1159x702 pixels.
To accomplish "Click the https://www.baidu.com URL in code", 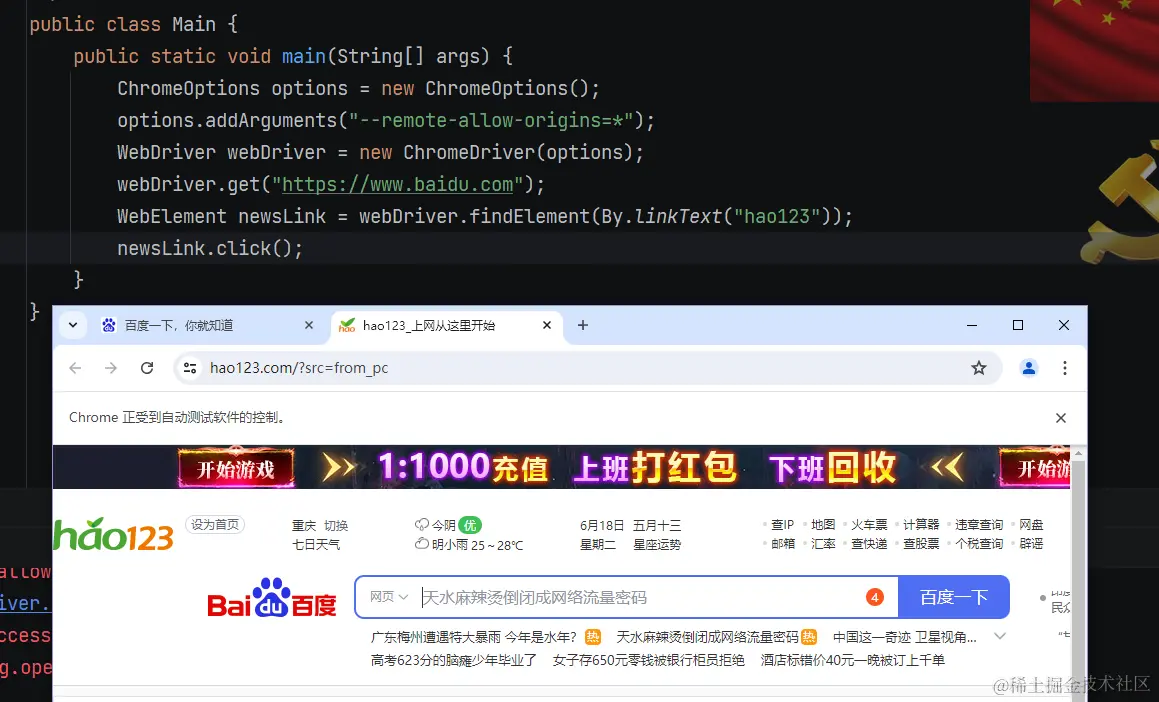I will [398, 185].
